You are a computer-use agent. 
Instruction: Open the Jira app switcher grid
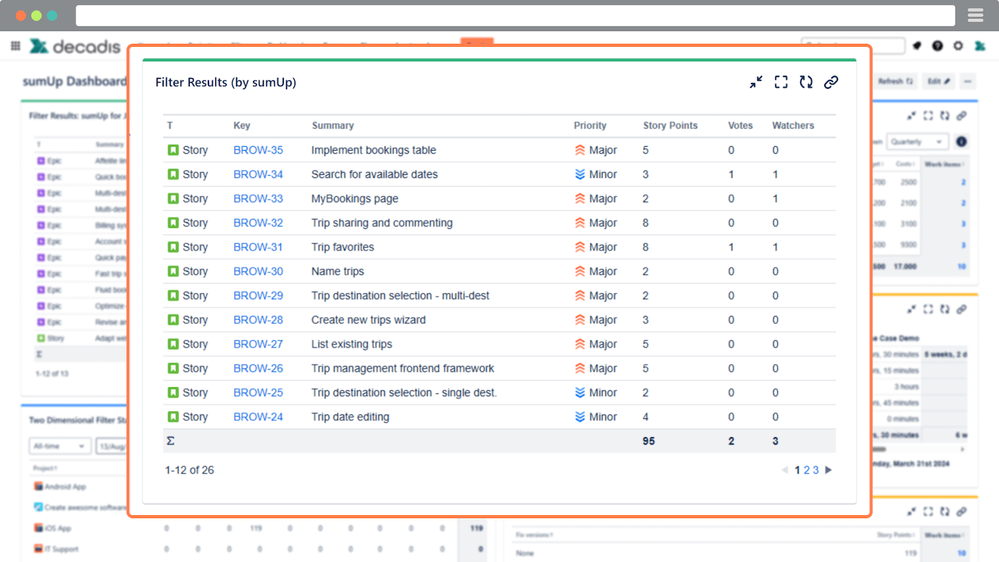[x=15, y=46]
